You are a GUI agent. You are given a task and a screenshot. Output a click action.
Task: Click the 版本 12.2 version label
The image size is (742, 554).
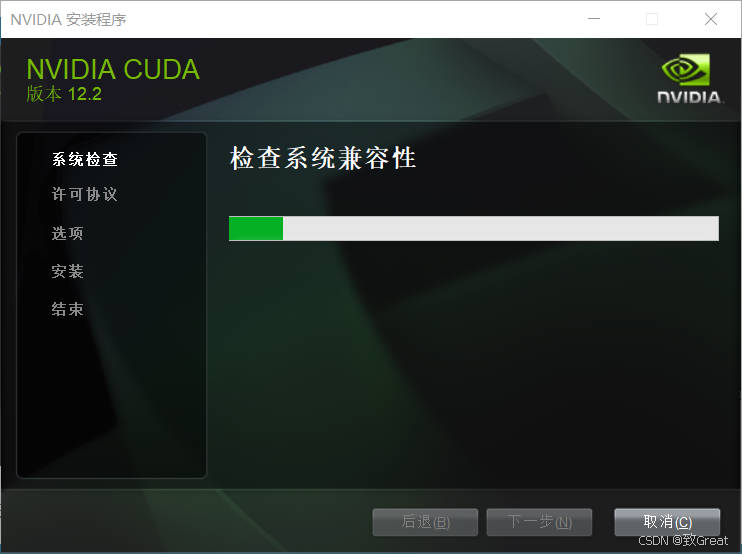point(64,94)
